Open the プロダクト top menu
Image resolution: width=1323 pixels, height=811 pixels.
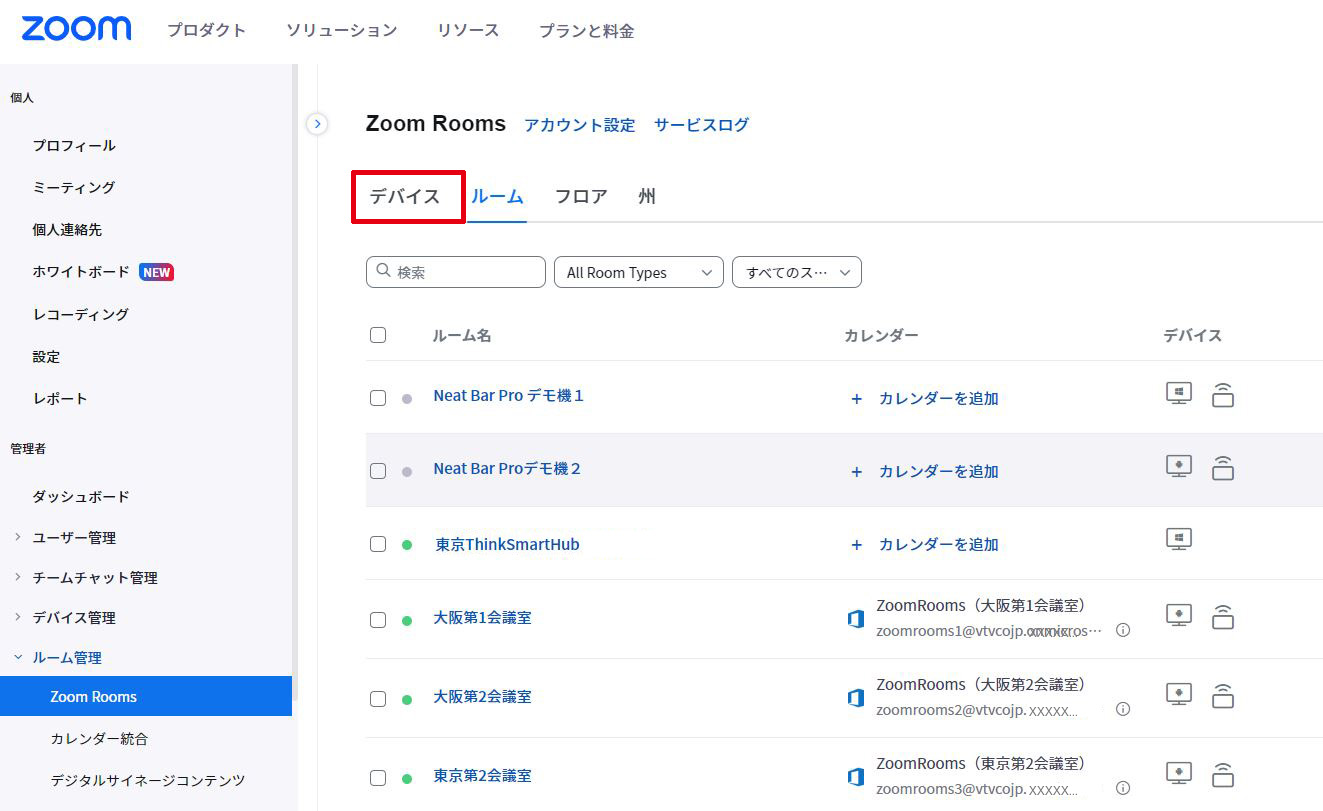point(206,30)
